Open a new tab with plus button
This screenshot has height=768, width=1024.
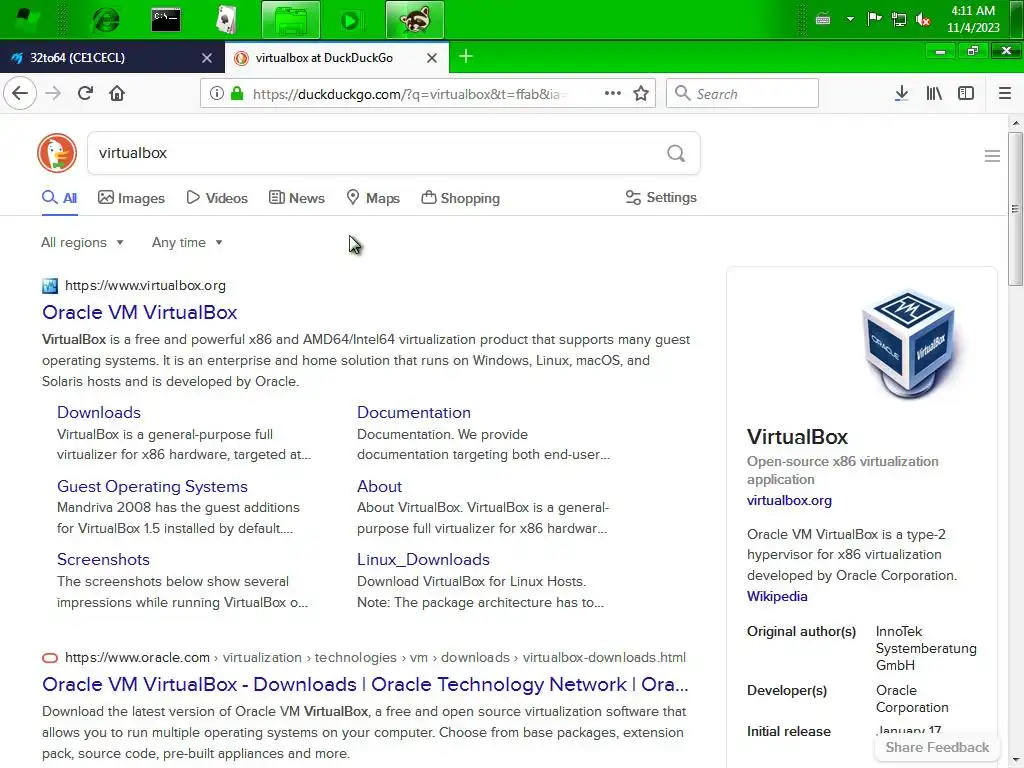click(466, 57)
